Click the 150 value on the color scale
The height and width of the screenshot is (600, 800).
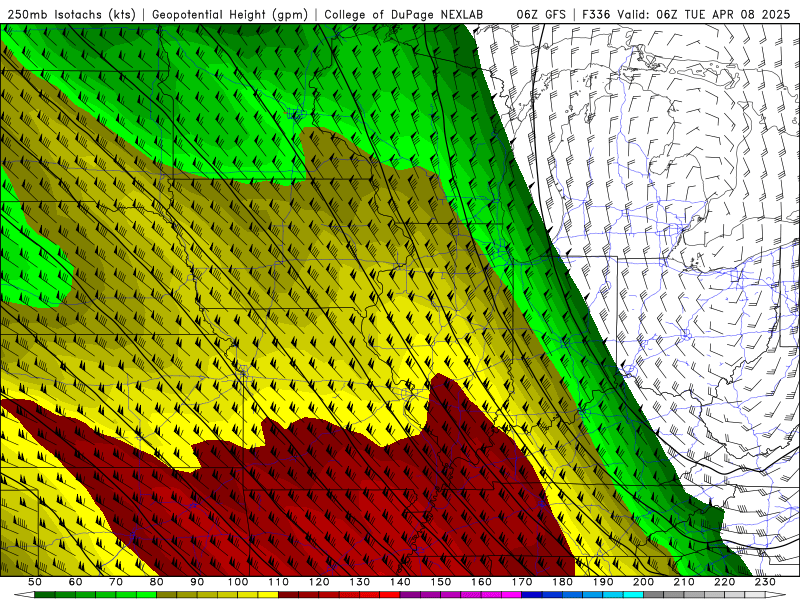(441, 582)
